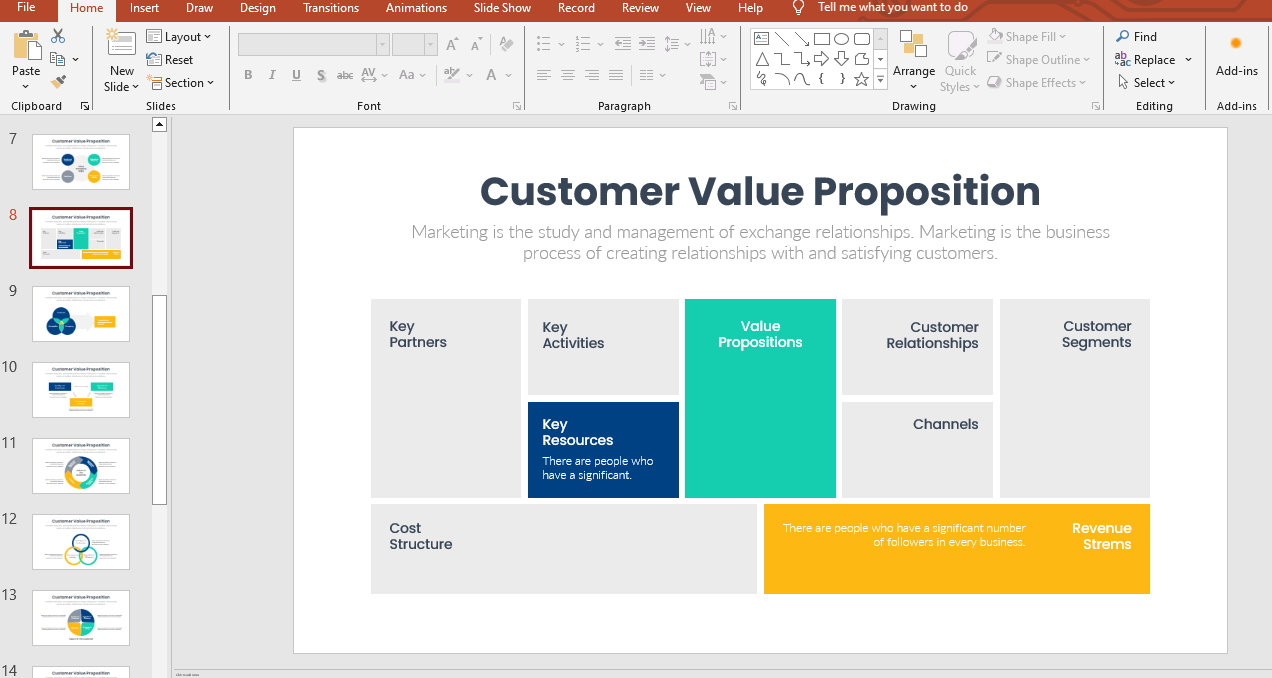Screen dimensions: 1272x678
Task: Open Clipboard pane dialog launcher
Action: 84,106
